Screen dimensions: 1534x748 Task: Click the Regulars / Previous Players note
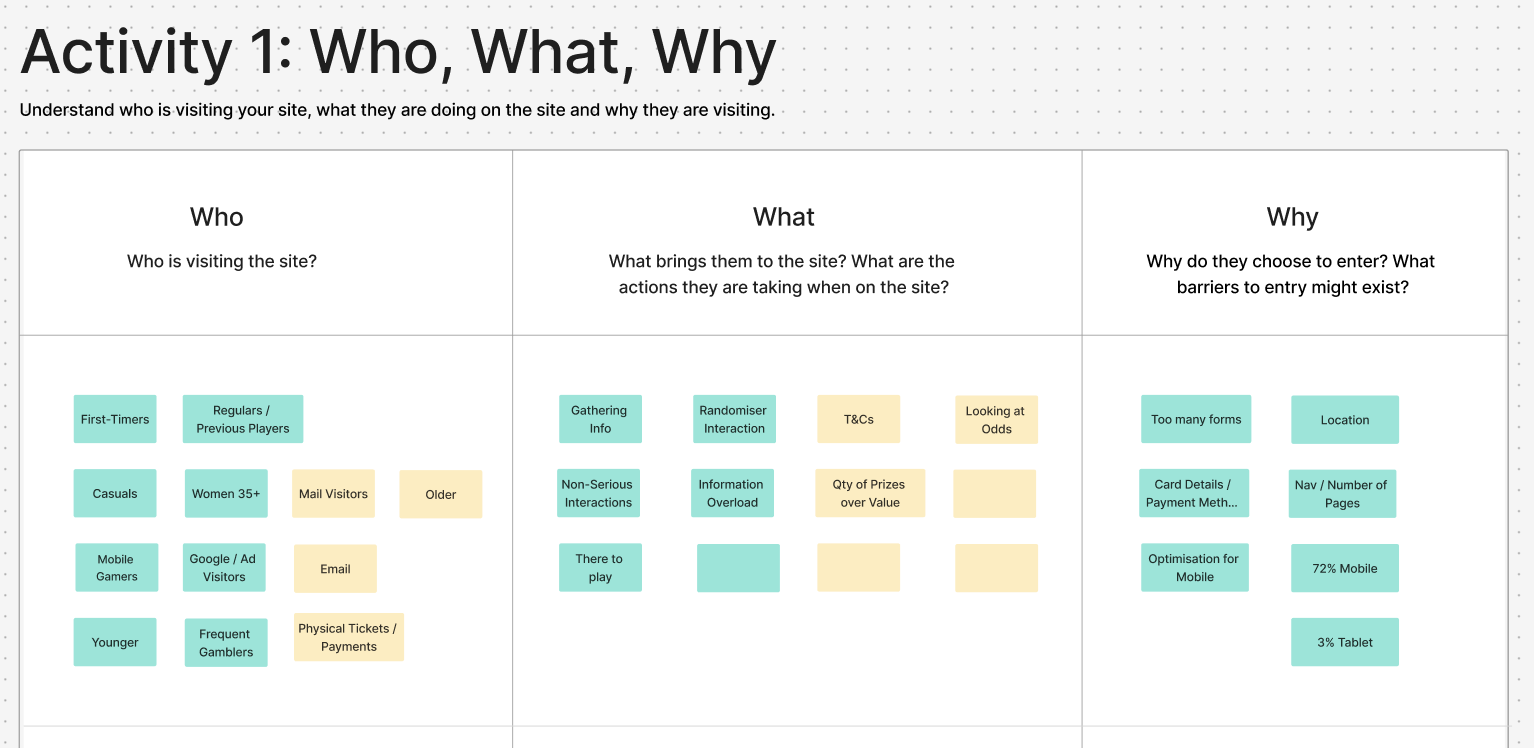coord(243,419)
